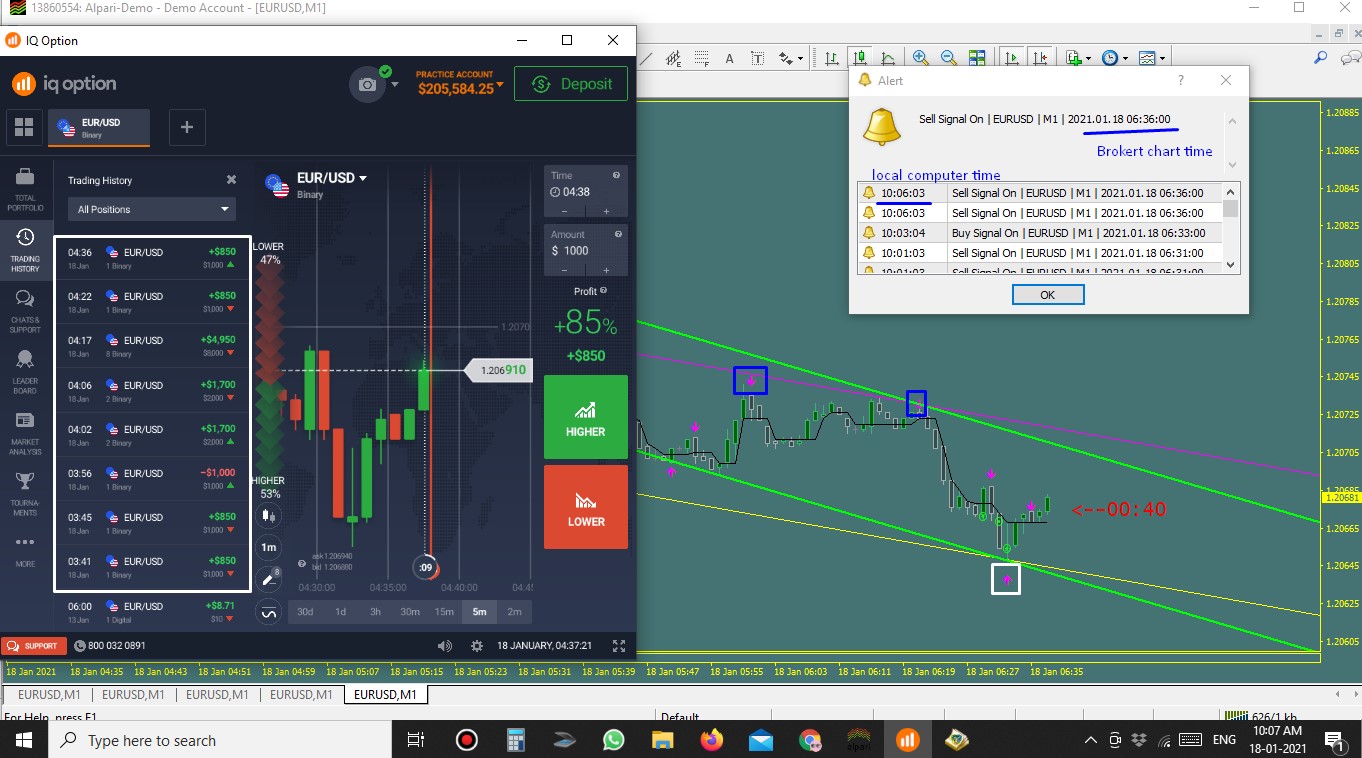Select the 3h chart range
The image size is (1362, 758).
coord(375,612)
